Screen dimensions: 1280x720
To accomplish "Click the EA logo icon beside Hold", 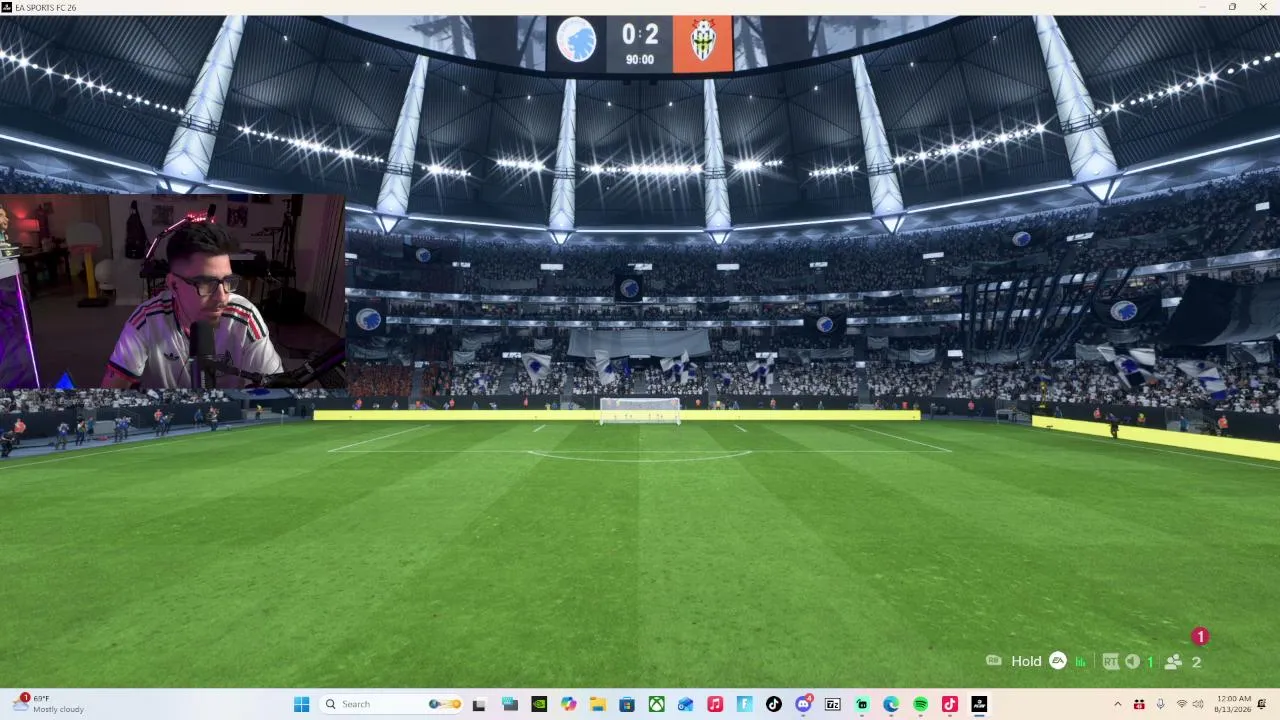I will pos(1058,661).
